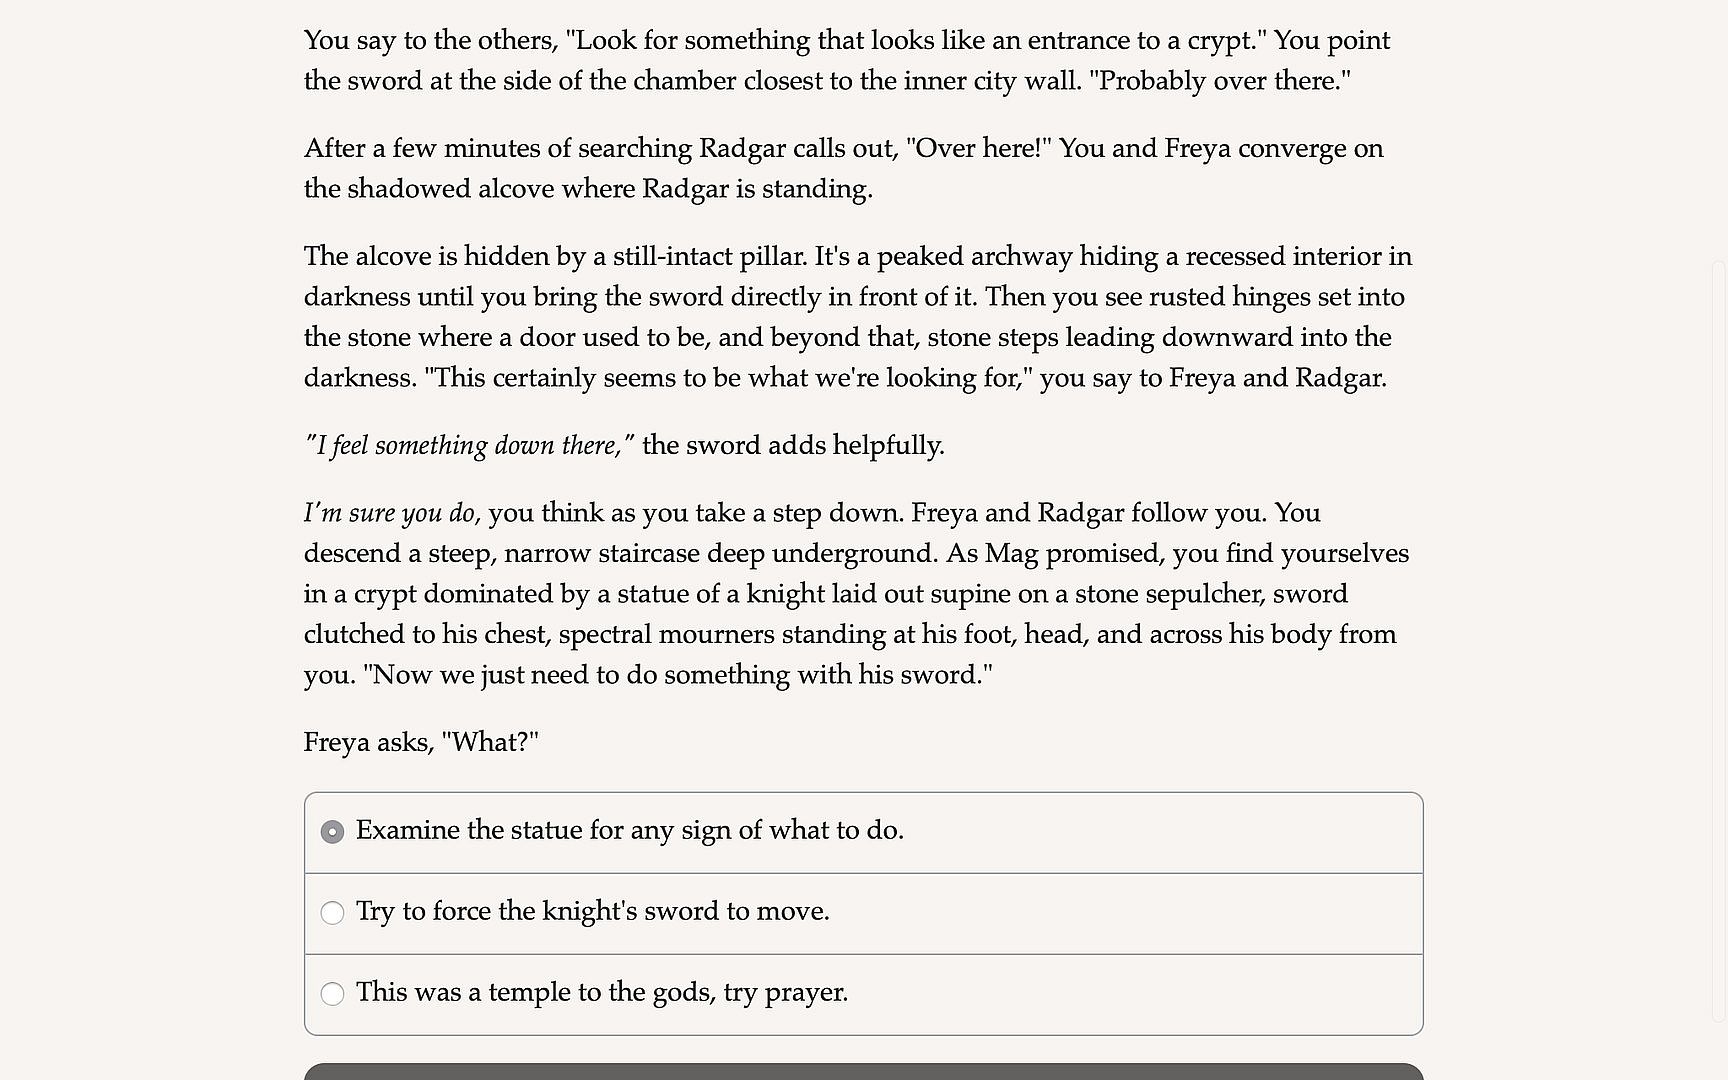
Task: Click the italic thought 'I'm sure you do'
Action: [x=389, y=514]
